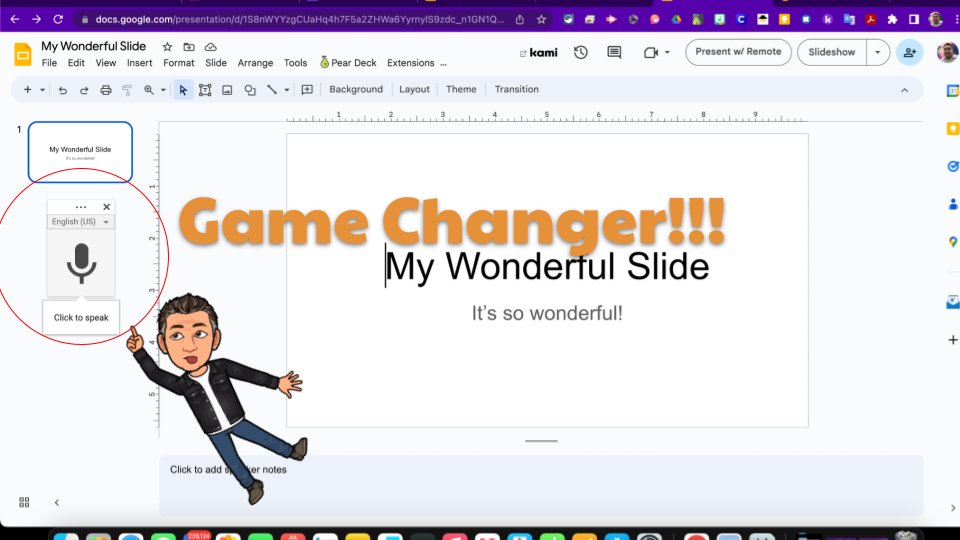
Task: Switch to grid view of slides
Action: coord(24,502)
